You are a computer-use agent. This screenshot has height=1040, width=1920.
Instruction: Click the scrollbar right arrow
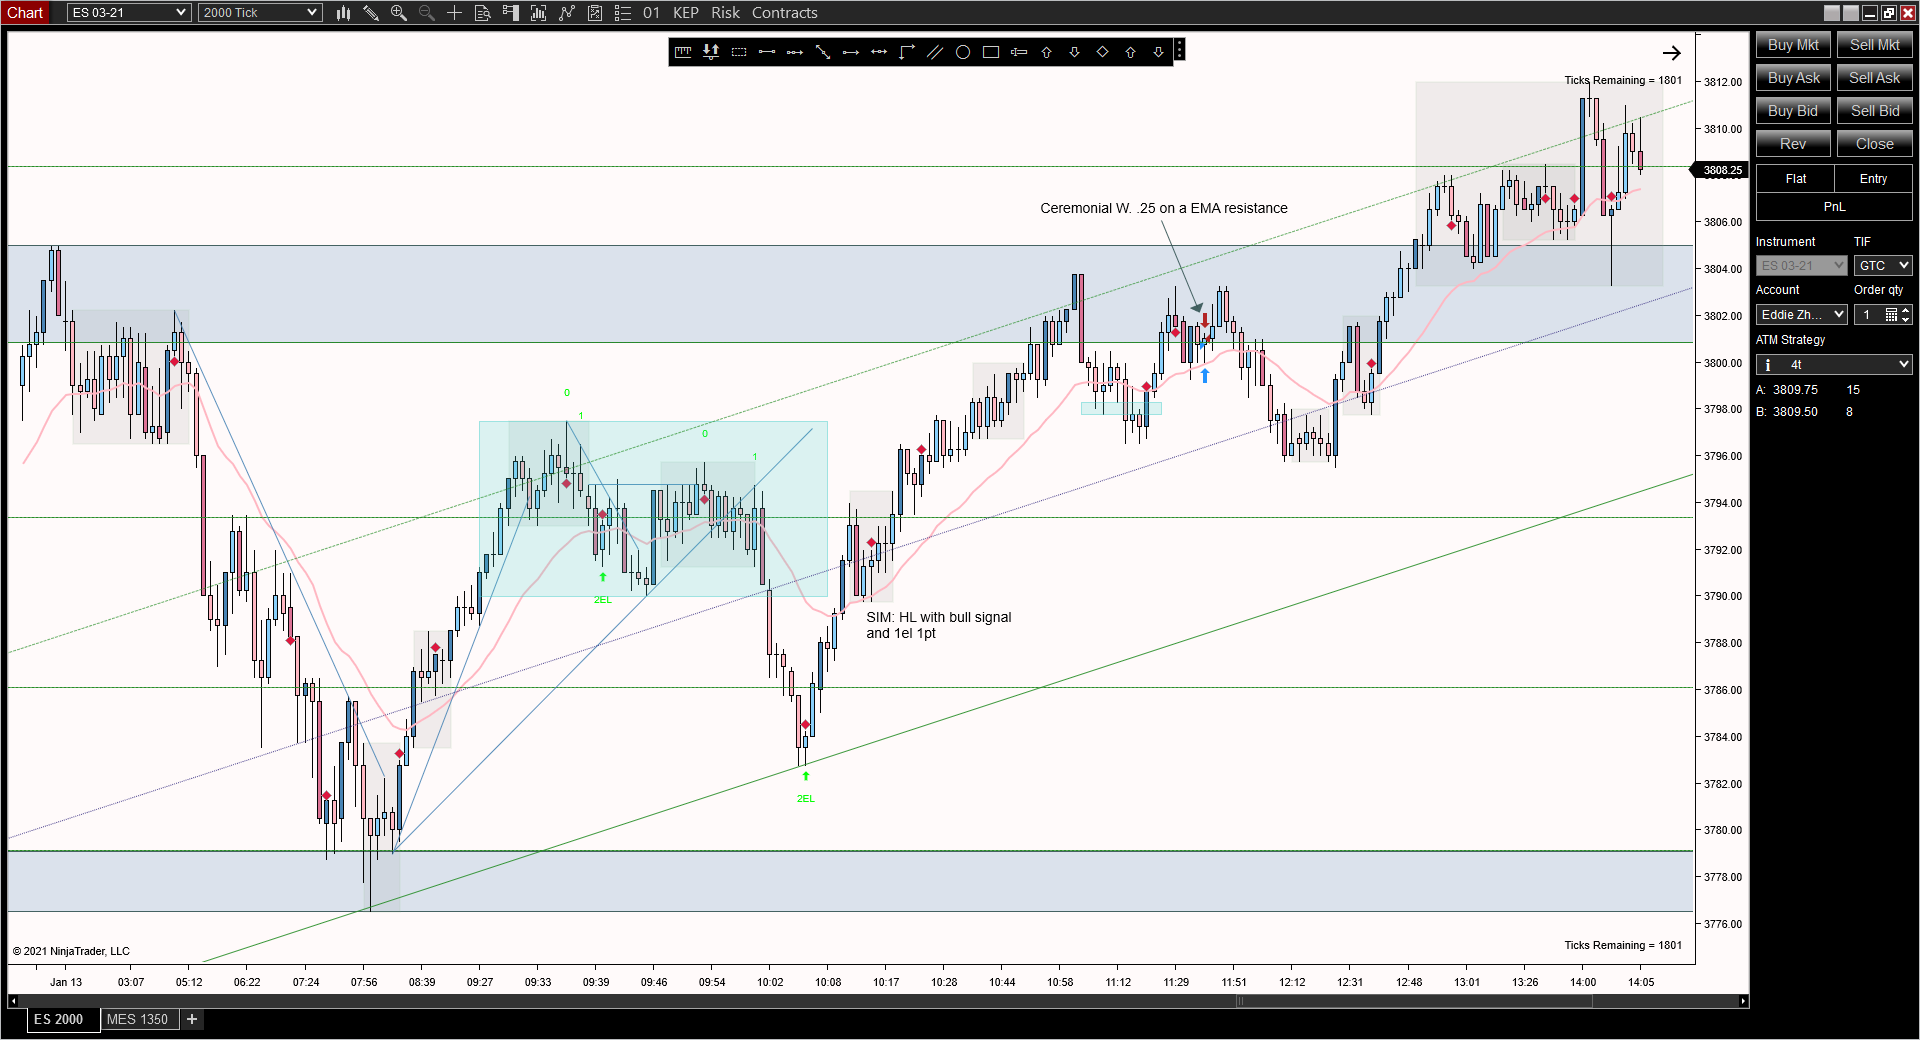click(1743, 1001)
